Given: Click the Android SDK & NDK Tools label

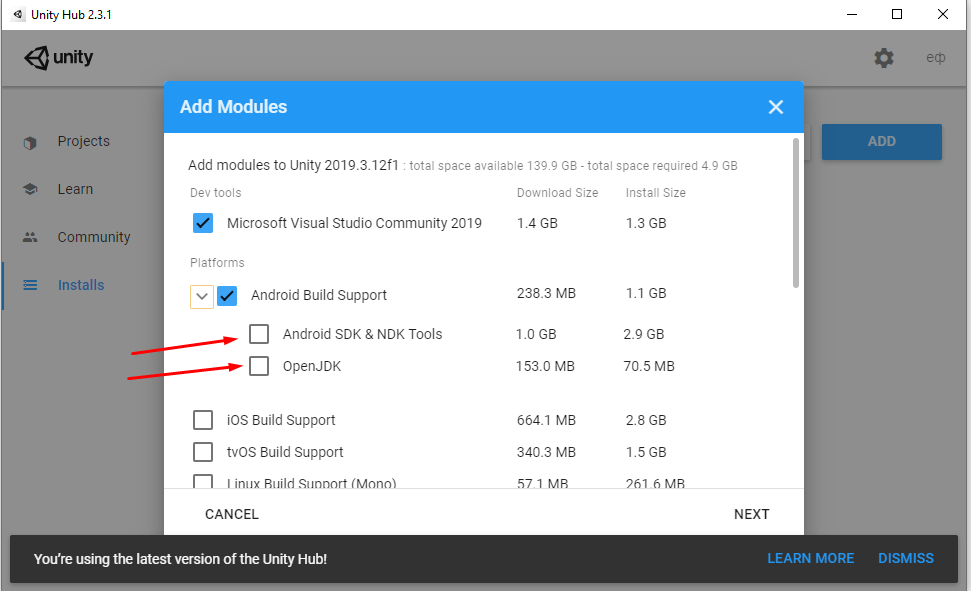Looking at the screenshot, I should (x=362, y=334).
